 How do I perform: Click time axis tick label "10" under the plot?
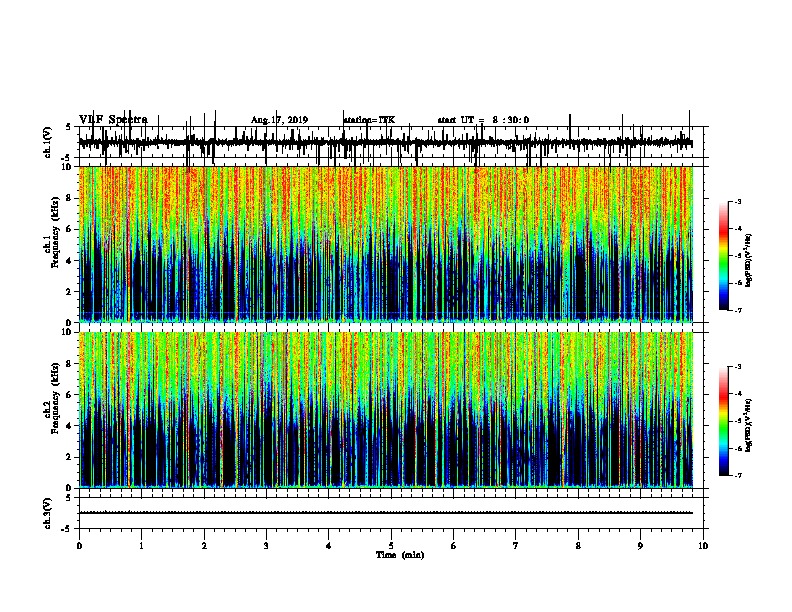pos(703,546)
